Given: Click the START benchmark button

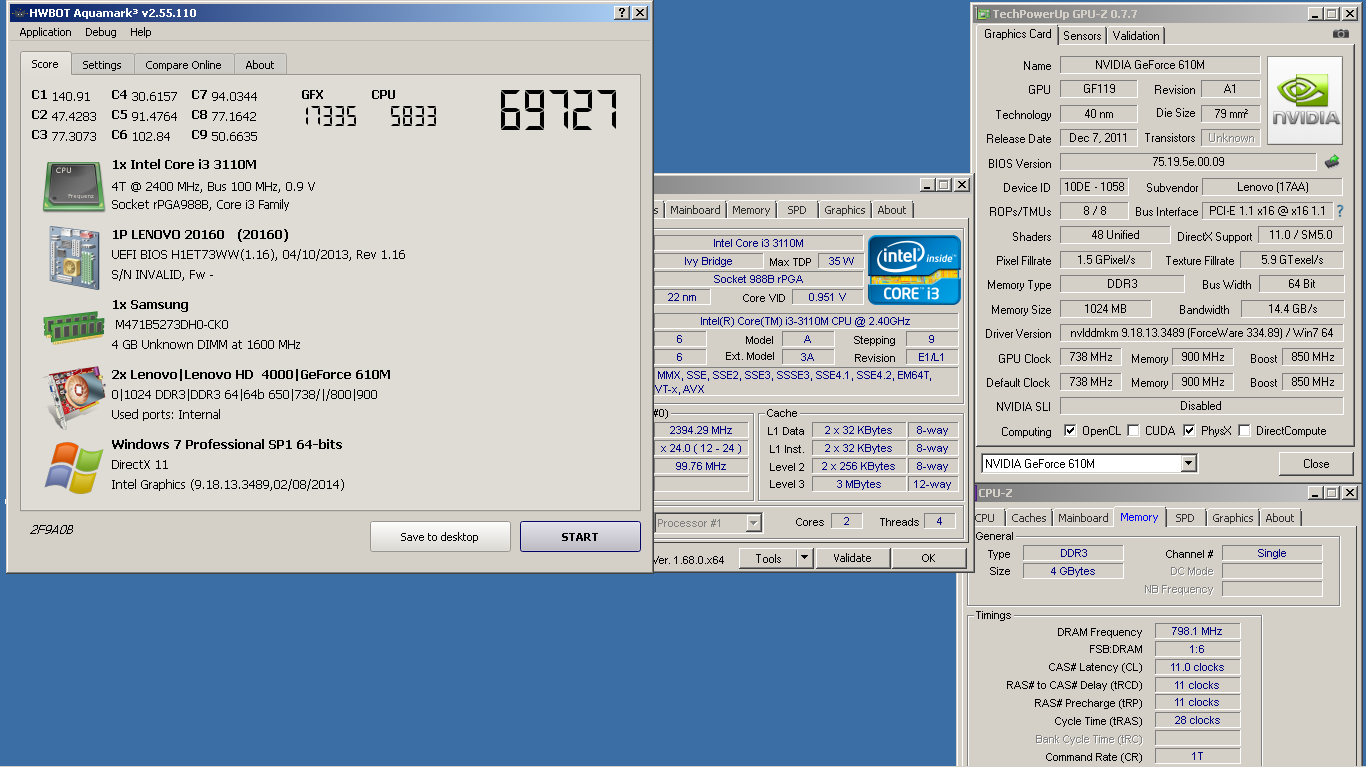Looking at the screenshot, I should tap(580, 537).
